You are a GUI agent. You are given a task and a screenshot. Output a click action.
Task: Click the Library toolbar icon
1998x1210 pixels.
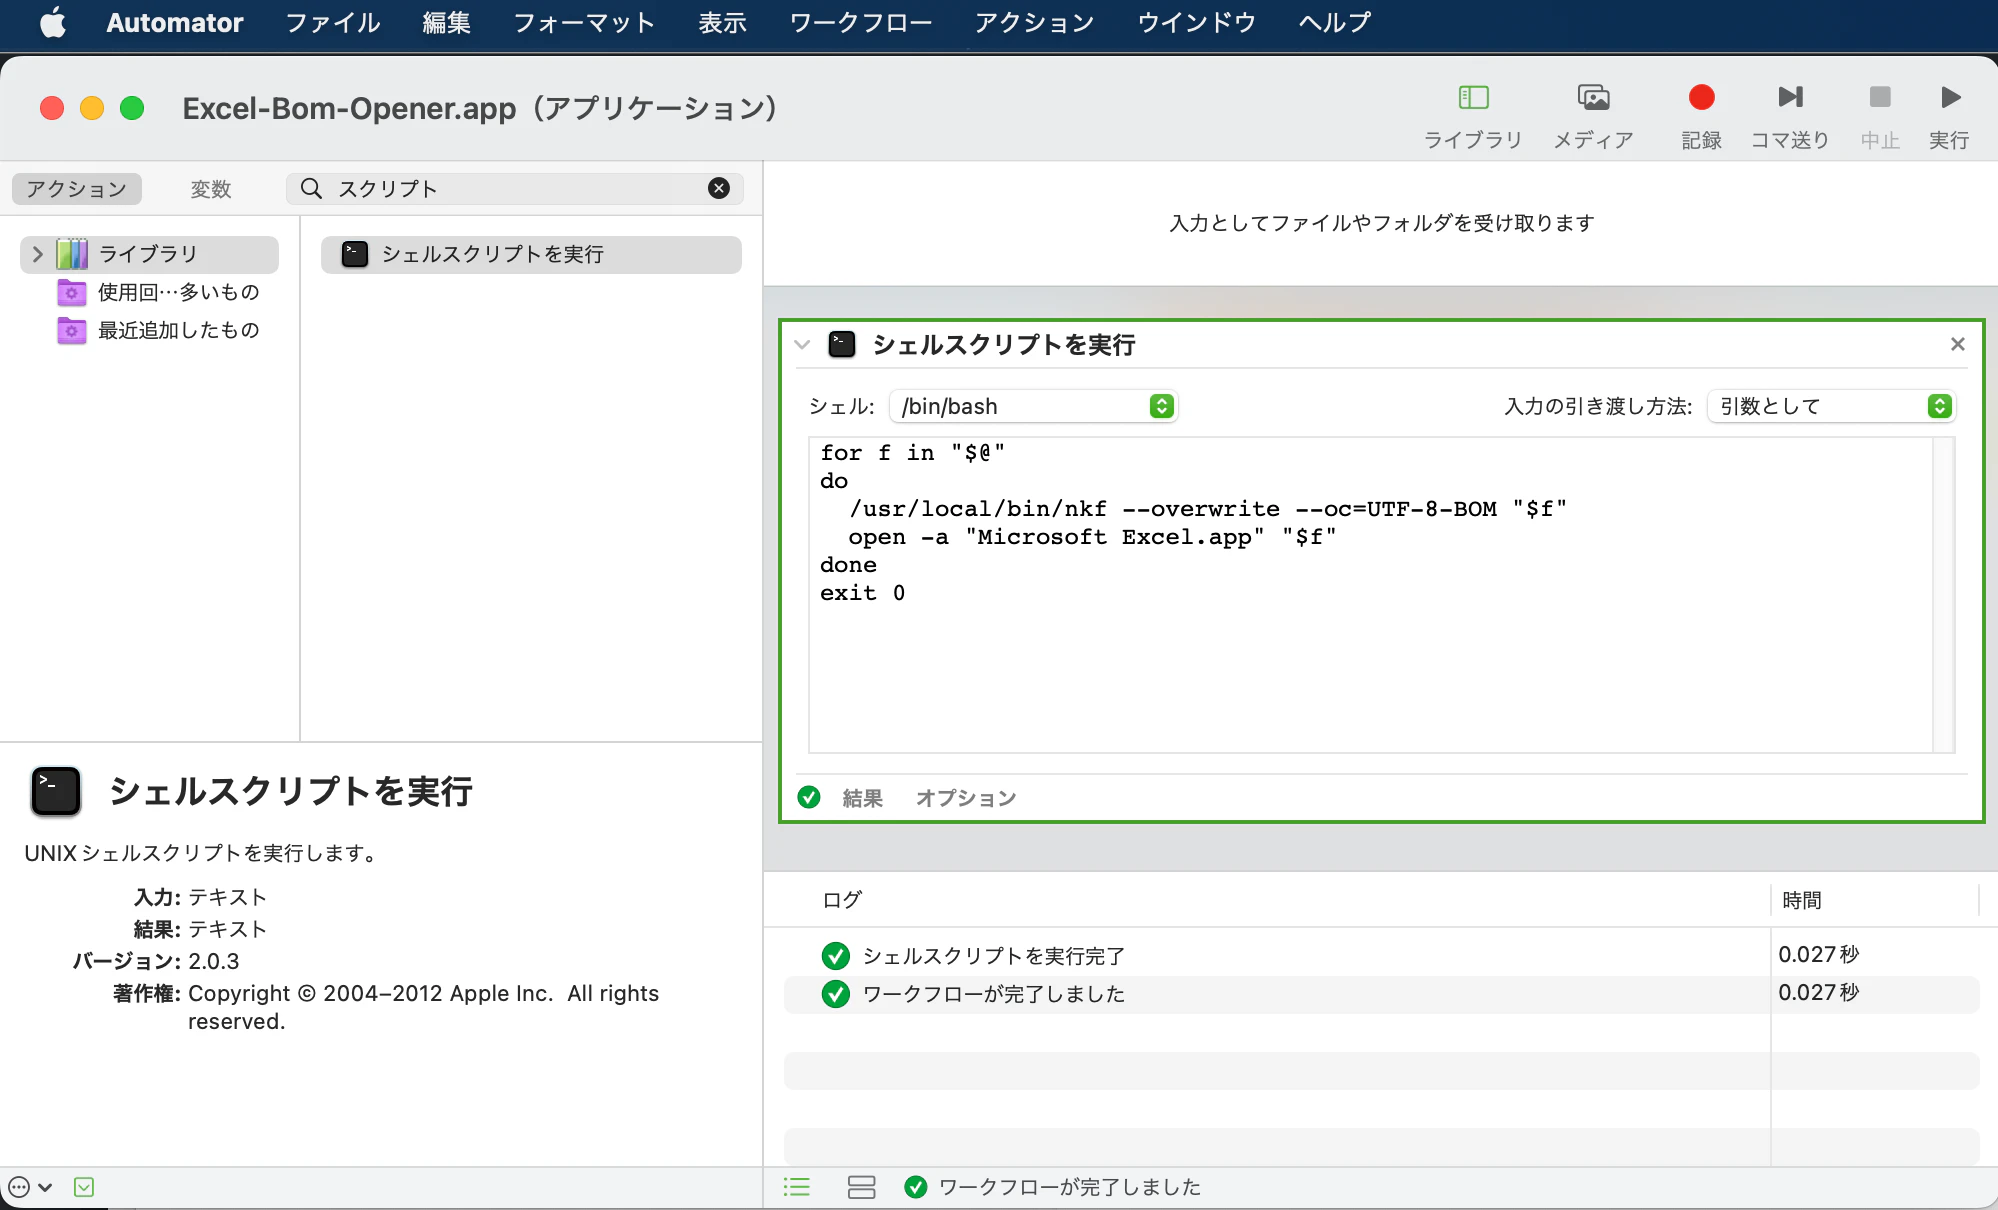click(1473, 98)
